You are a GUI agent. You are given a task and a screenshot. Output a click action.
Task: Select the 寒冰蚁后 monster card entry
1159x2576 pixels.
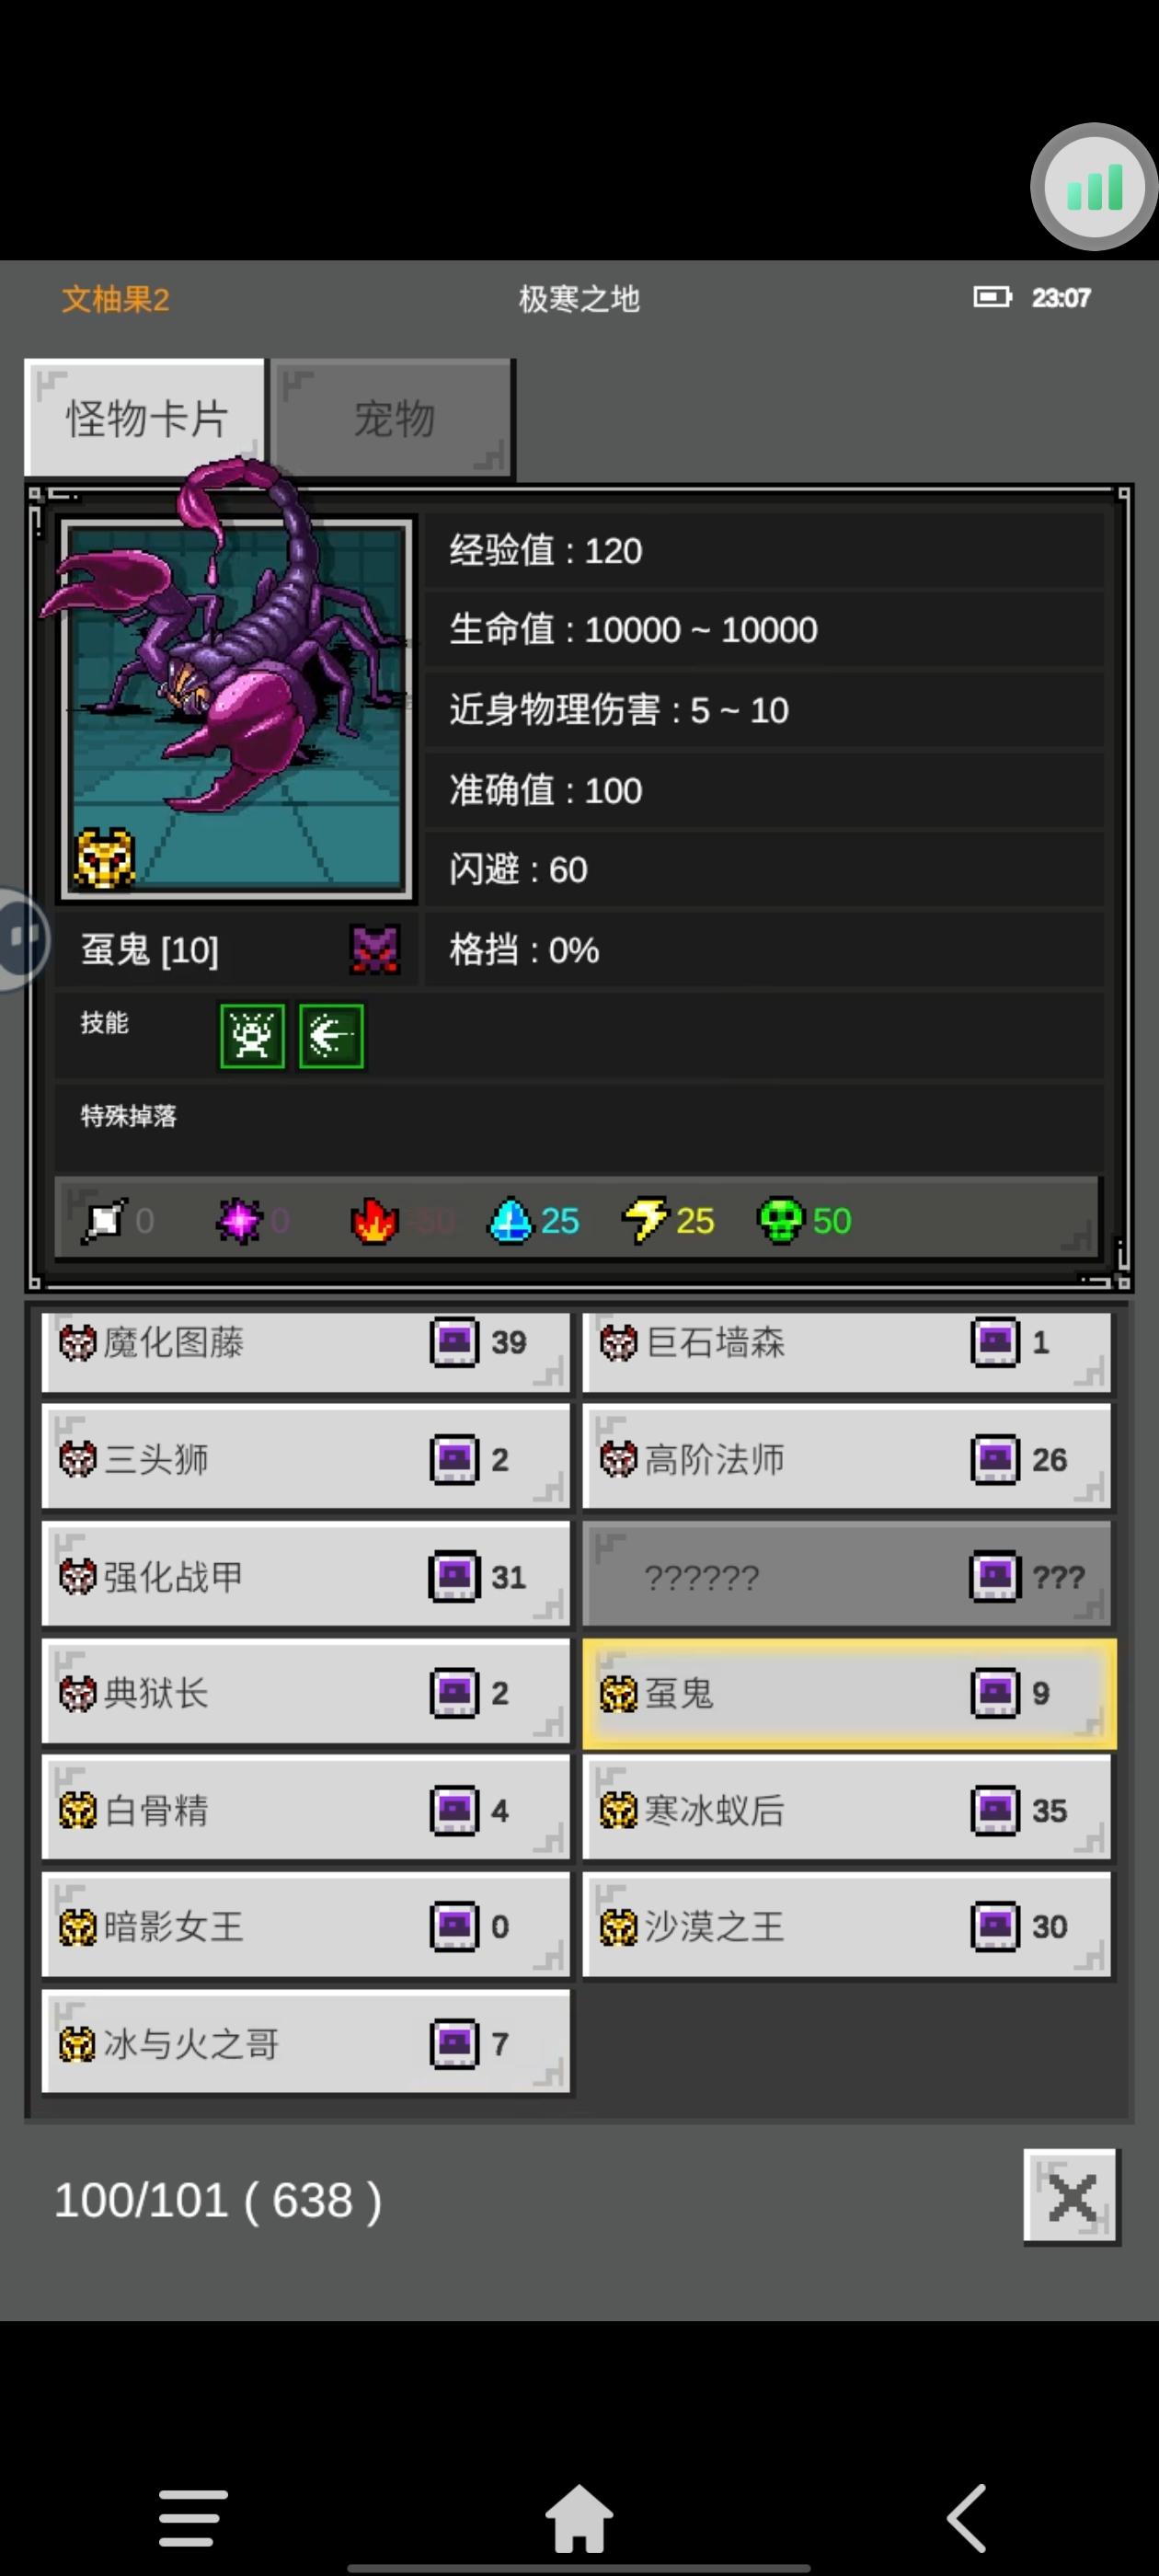[847, 1809]
